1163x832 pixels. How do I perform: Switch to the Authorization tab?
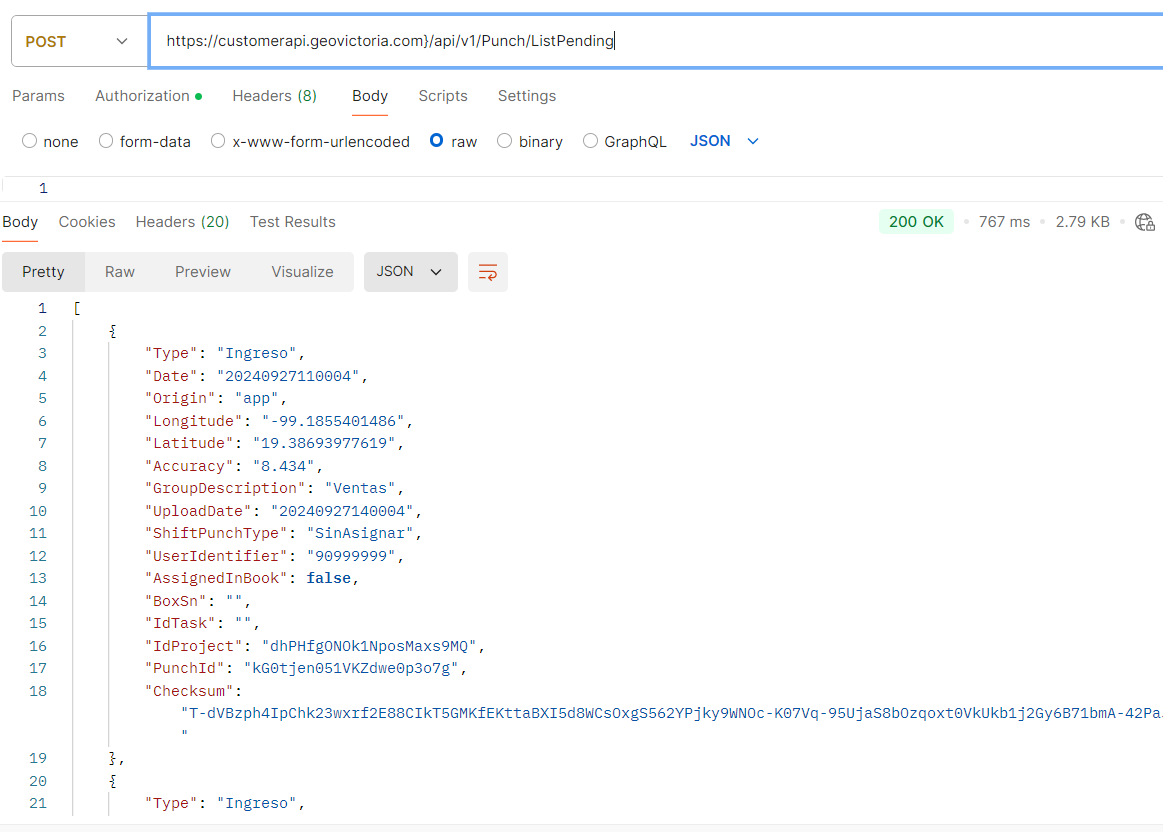pos(142,96)
